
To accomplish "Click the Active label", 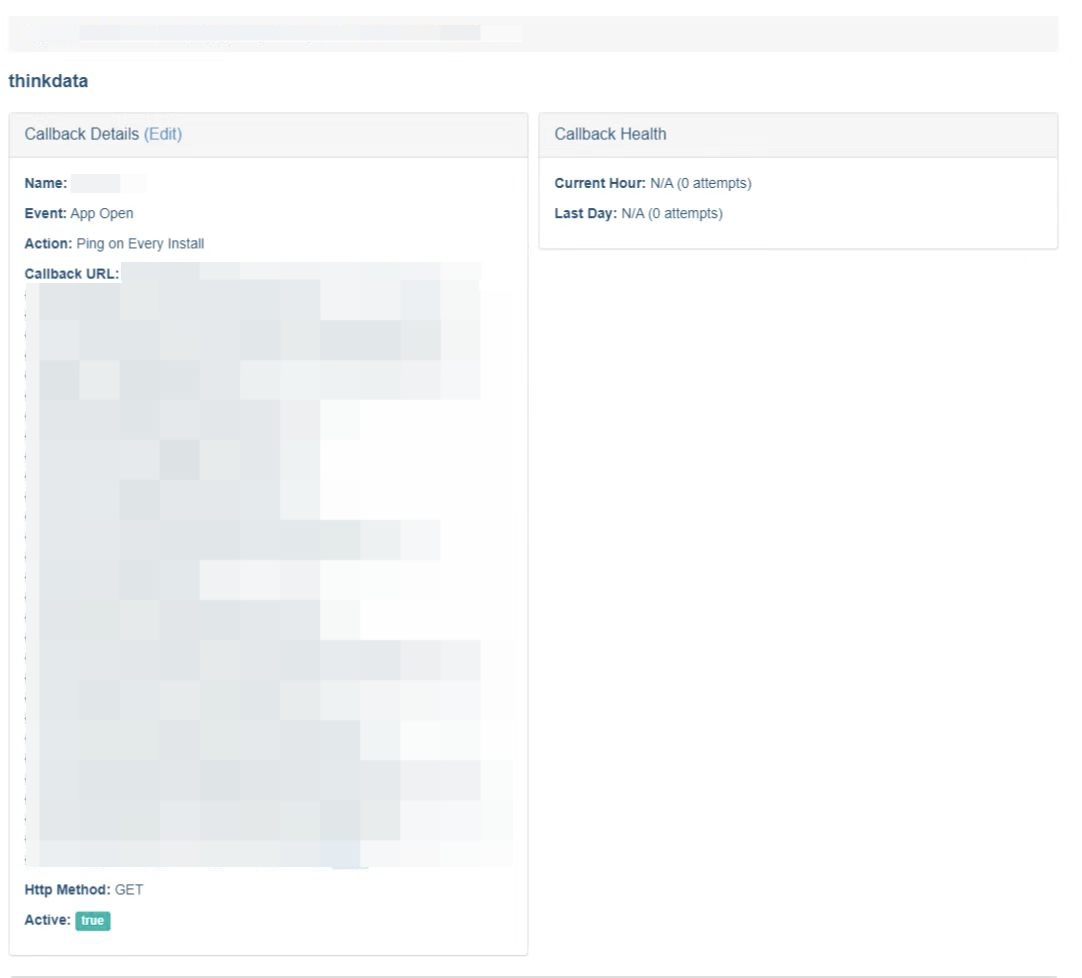I will click(x=47, y=920).
